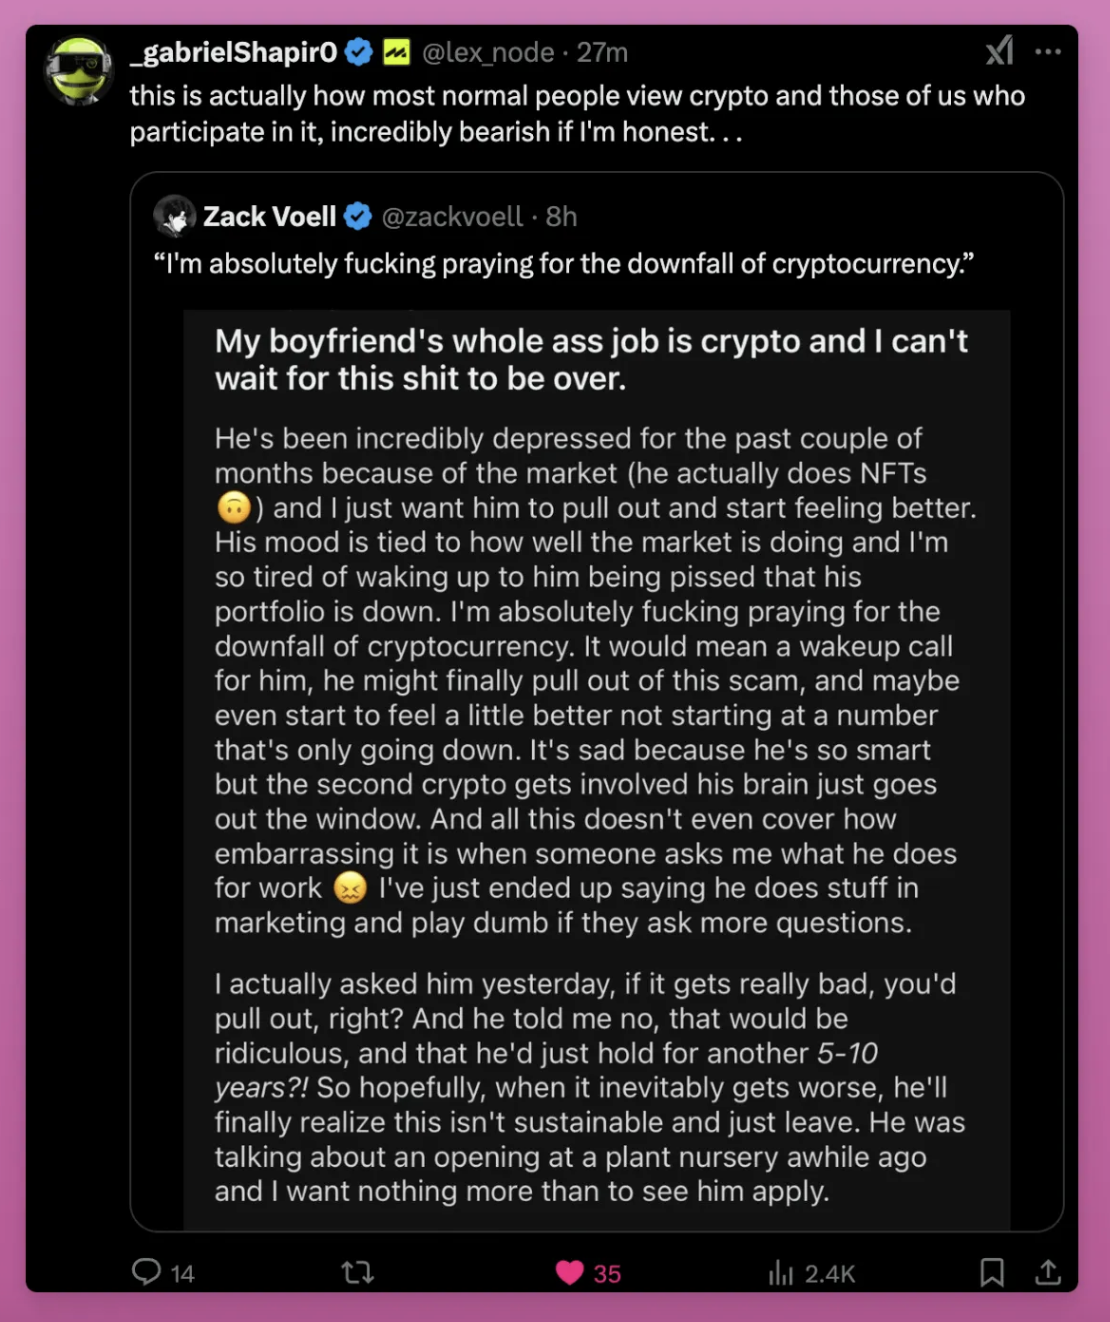The width and height of the screenshot is (1110, 1322).
Task: Open the _gabrielShapir0 display name link
Action: (234, 52)
